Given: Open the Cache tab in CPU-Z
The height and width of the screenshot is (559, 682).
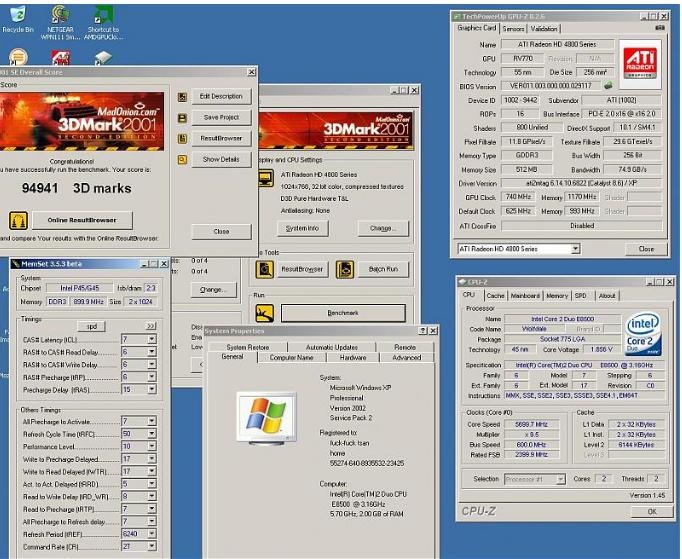Looking at the screenshot, I should tap(495, 296).
